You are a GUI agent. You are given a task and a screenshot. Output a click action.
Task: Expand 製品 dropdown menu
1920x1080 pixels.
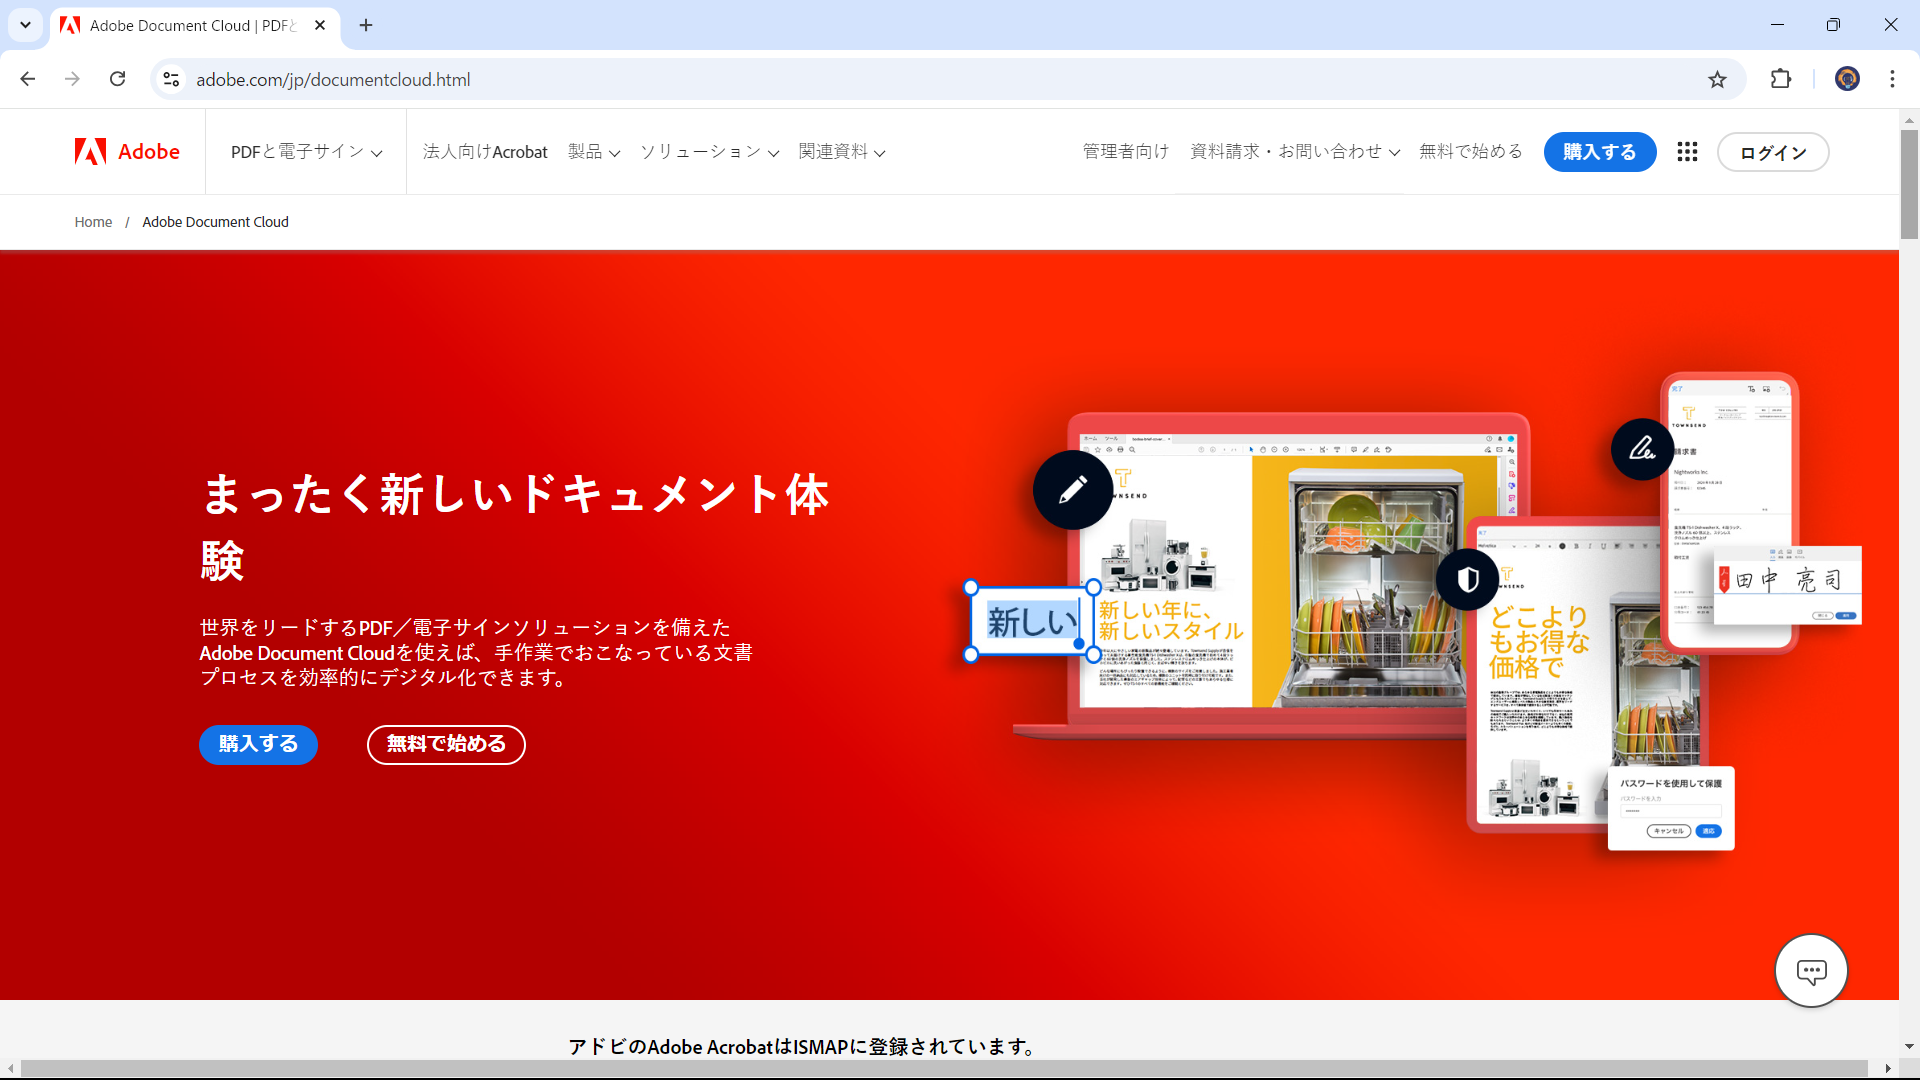tap(594, 152)
